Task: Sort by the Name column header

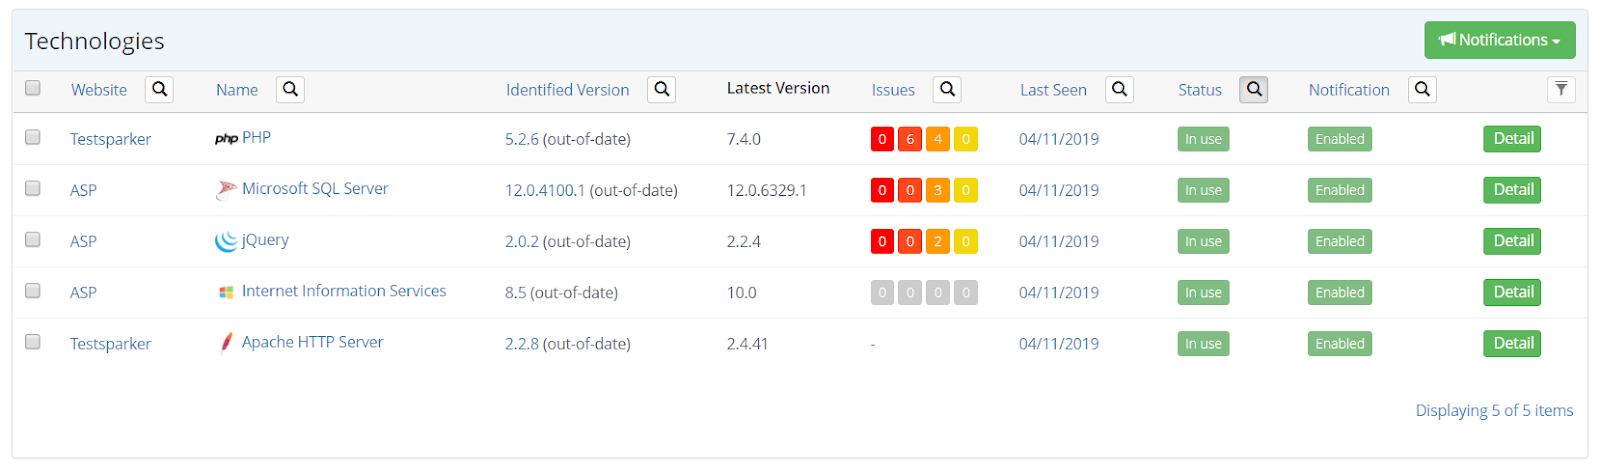Action: (237, 90)
